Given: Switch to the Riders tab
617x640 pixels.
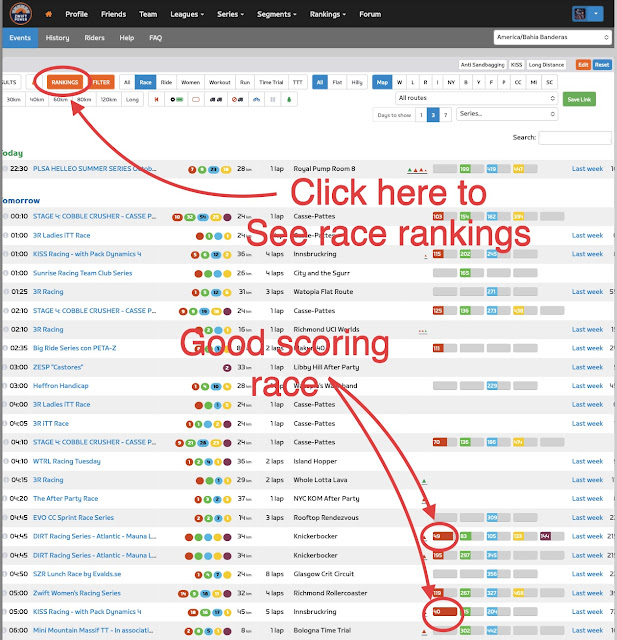Looking at the screenshot, I should coord(94,38).
